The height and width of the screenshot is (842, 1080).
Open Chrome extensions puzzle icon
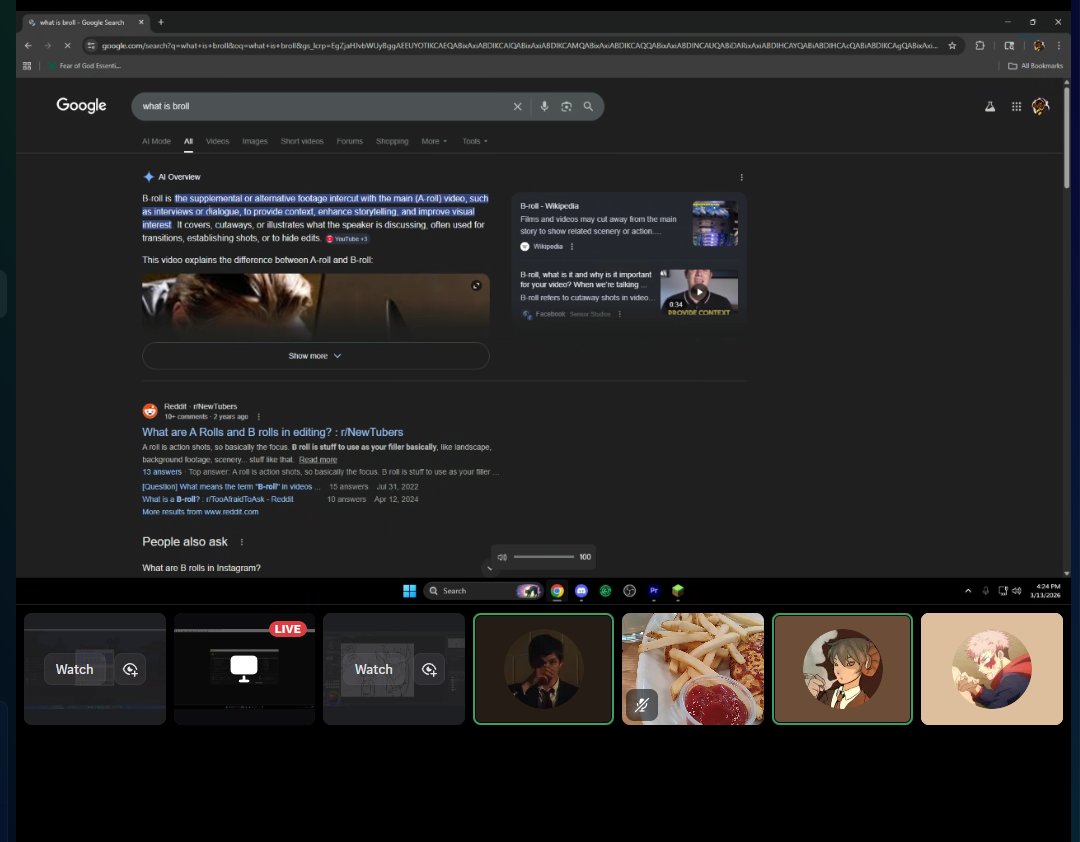pos(980,45)
